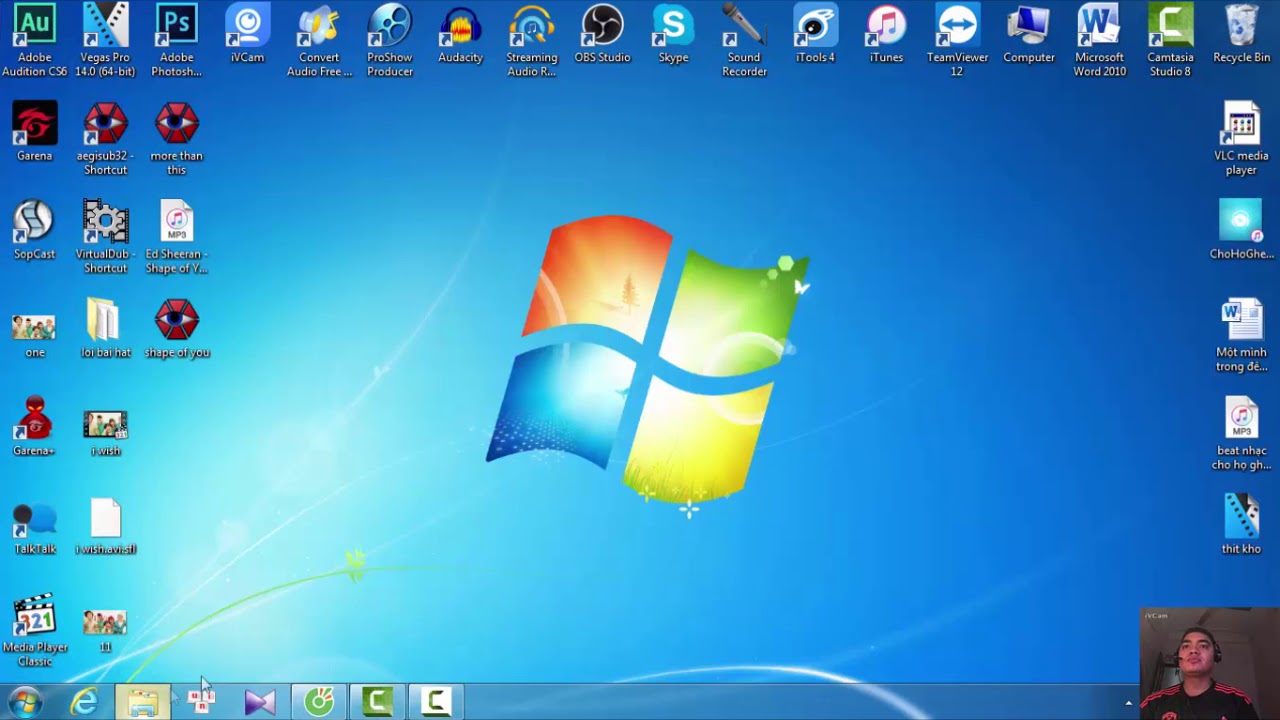
Task: Select the 'shape of you' subtitle file
Action: tap(176, 329)
